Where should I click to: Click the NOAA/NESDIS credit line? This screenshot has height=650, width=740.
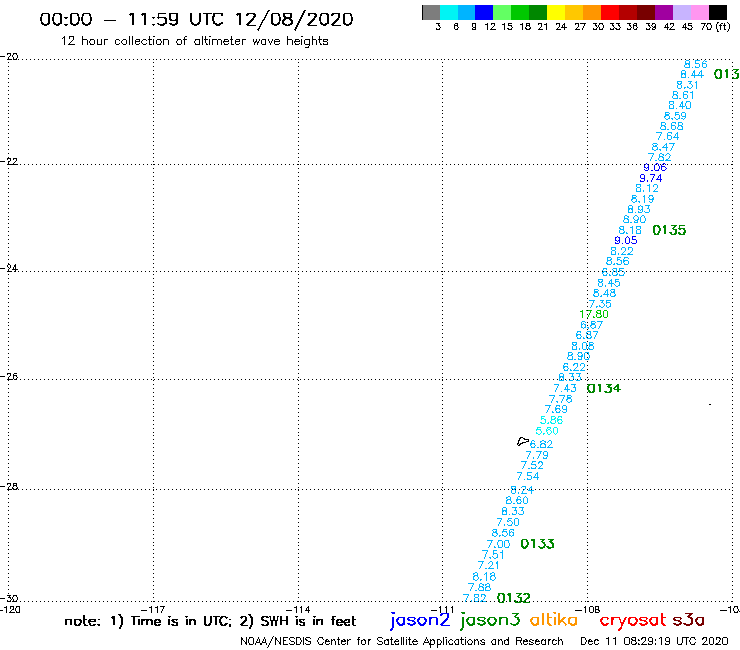[402, 641]
